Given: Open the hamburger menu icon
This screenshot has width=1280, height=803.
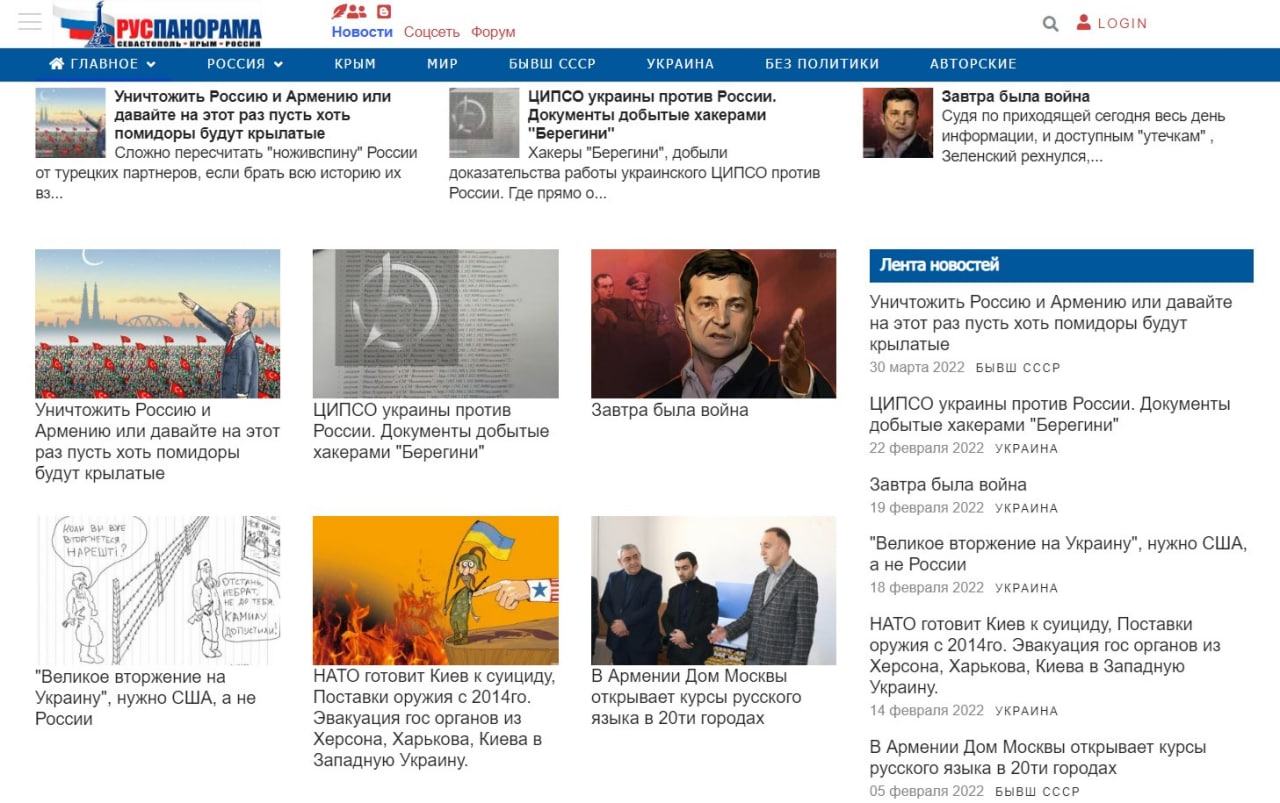Looking at the screenshot, I should click(30, 22).
